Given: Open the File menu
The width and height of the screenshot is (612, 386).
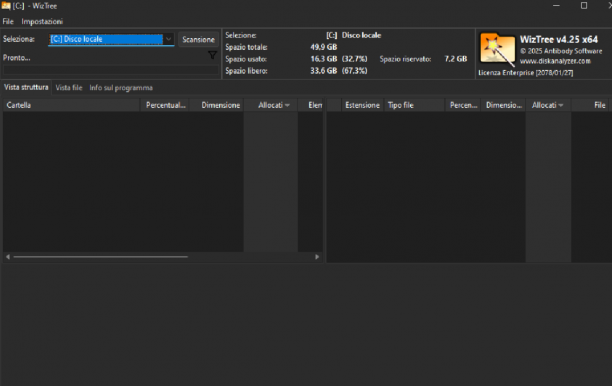Looking at the screenshot, I should tap(8, 21).
